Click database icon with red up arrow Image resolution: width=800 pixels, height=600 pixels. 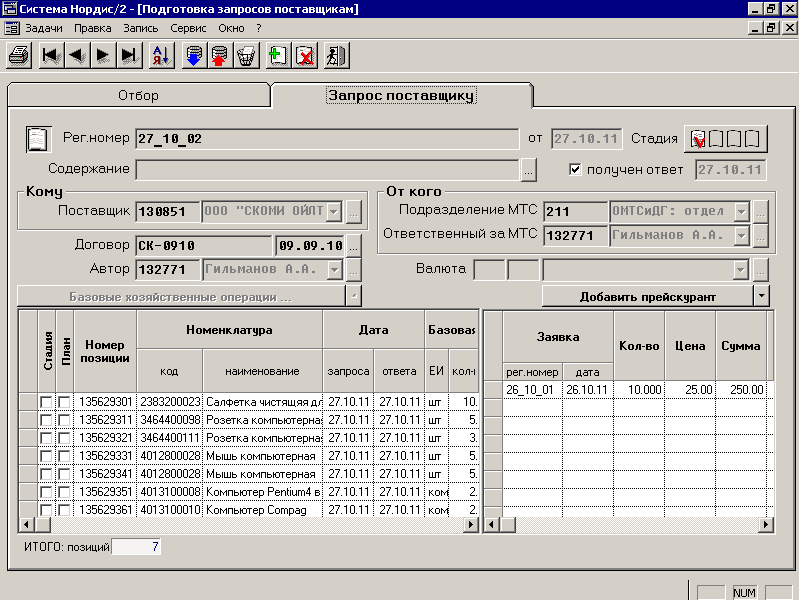coord(220,55)
